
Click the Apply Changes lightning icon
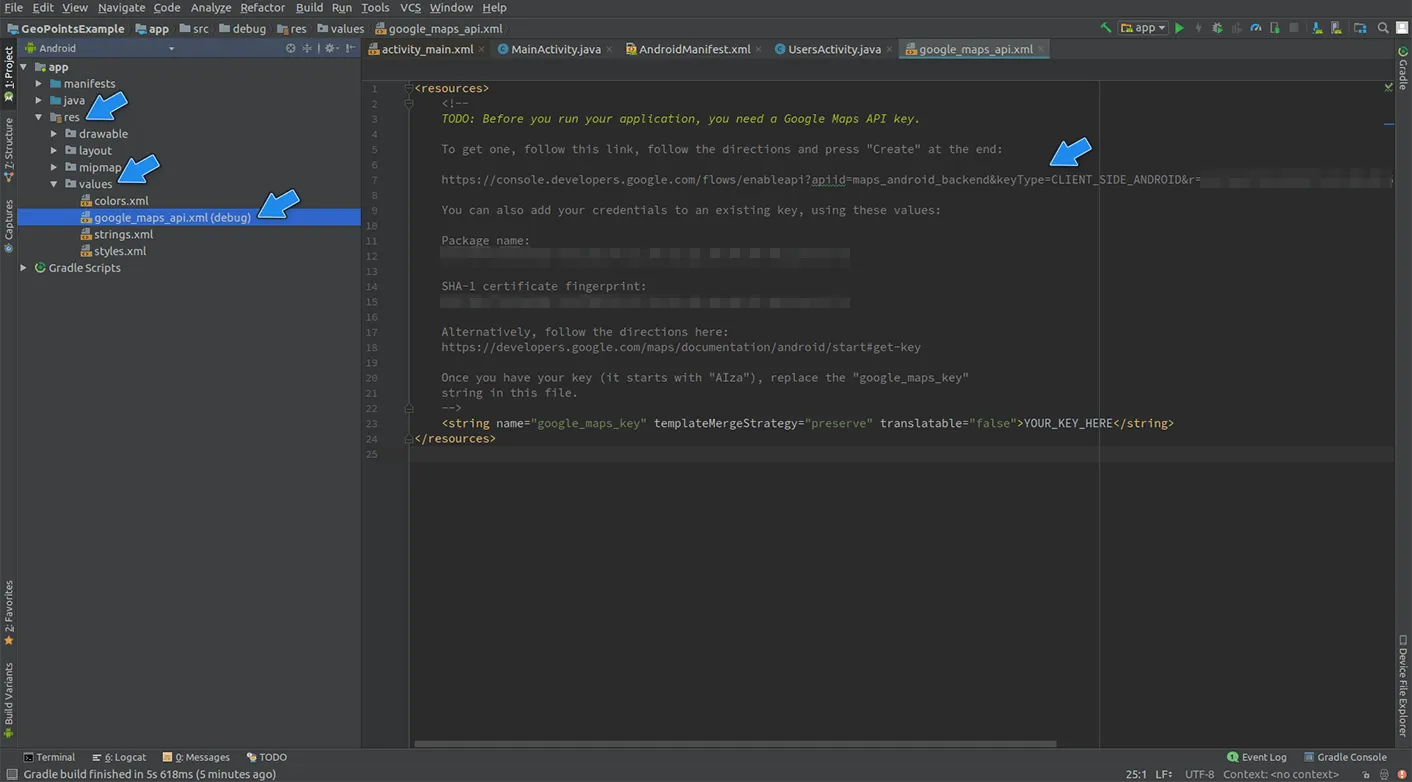1199,28
